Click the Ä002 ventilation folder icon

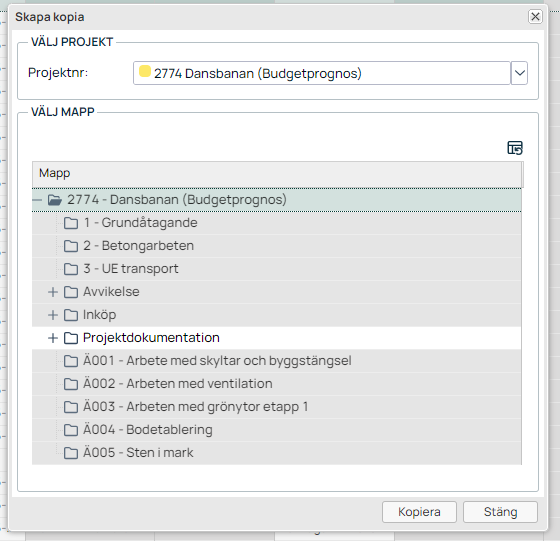(71, 384)
